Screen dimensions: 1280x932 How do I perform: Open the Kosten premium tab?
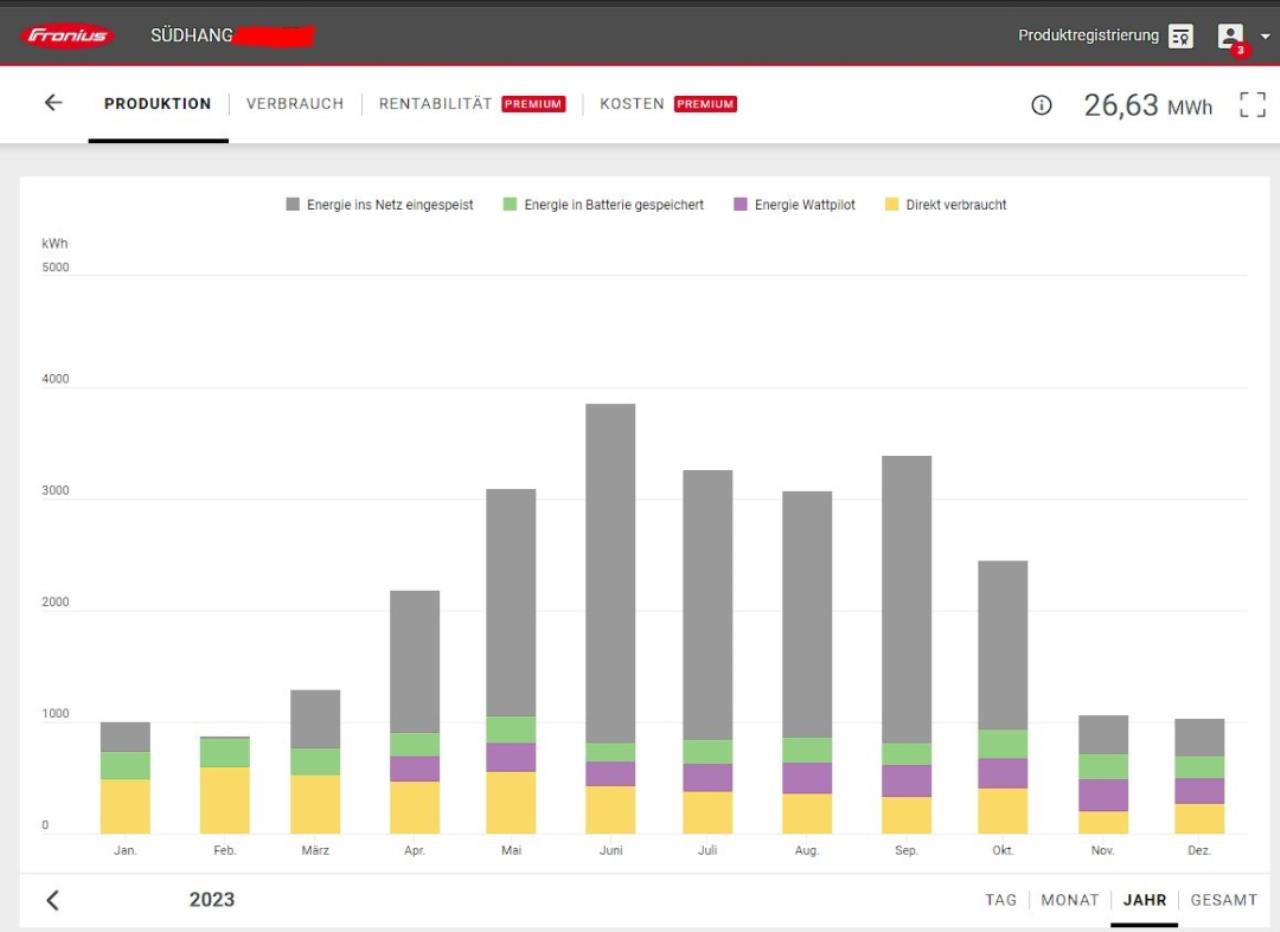click(631, 104)
